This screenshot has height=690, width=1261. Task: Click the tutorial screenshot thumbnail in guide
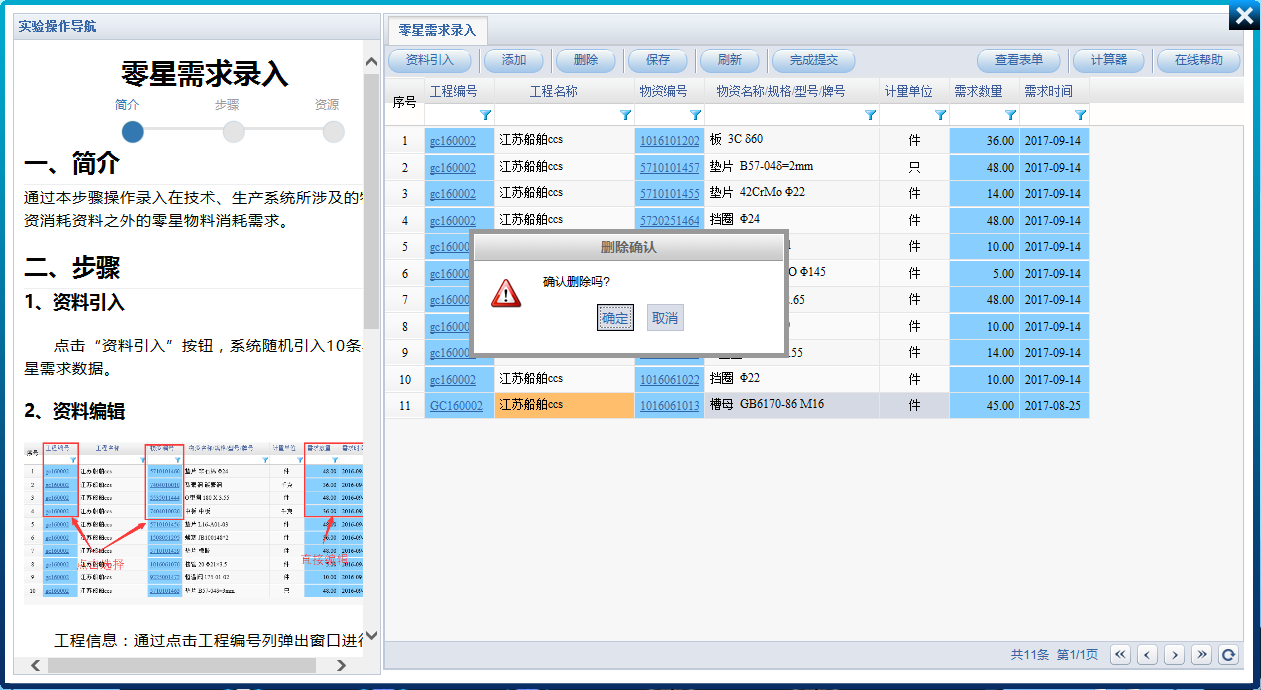click(195, 523)
